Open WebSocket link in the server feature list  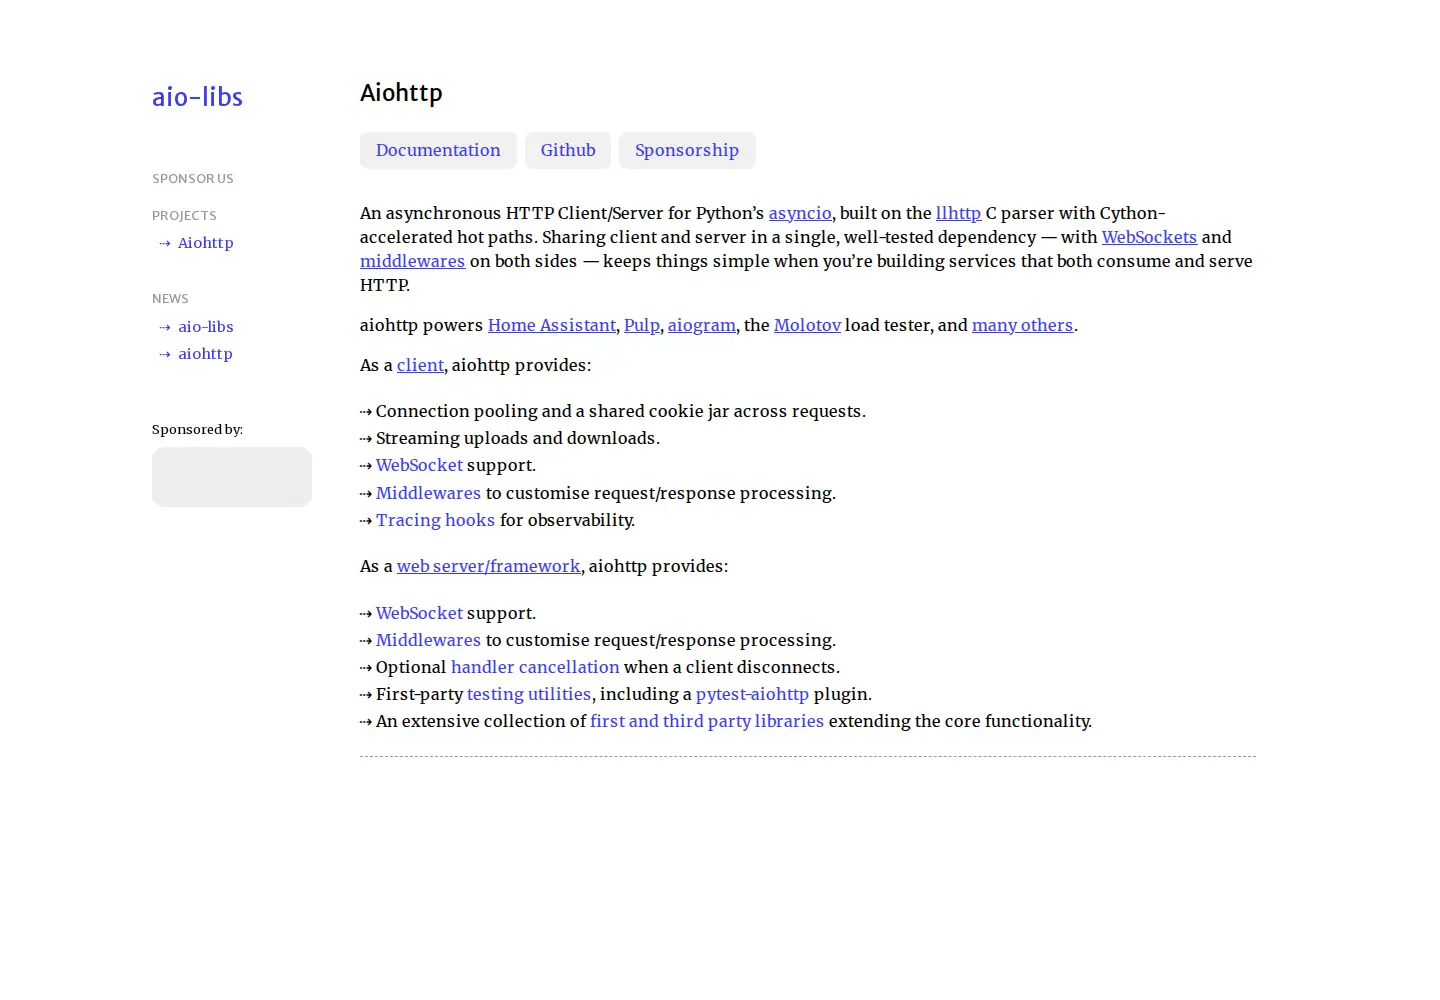click(419, 613)
